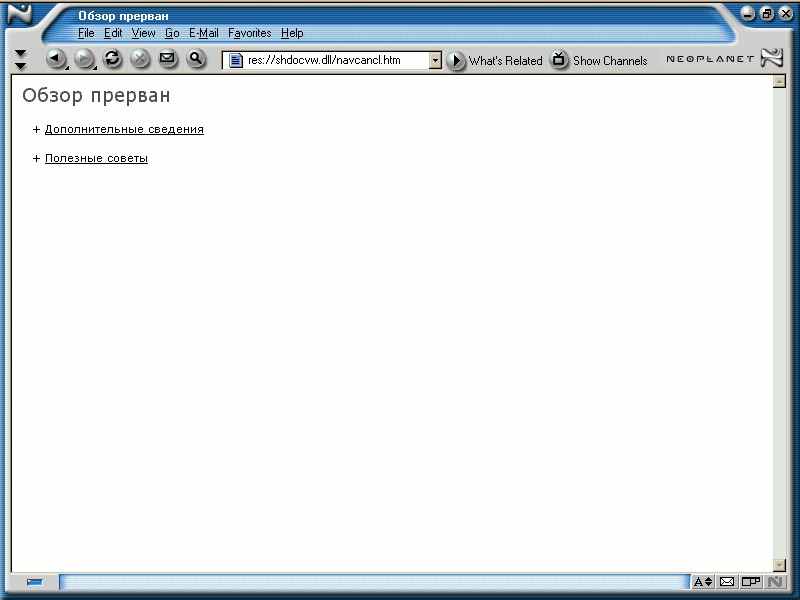Open the E-Mail menu

point(204,33)
